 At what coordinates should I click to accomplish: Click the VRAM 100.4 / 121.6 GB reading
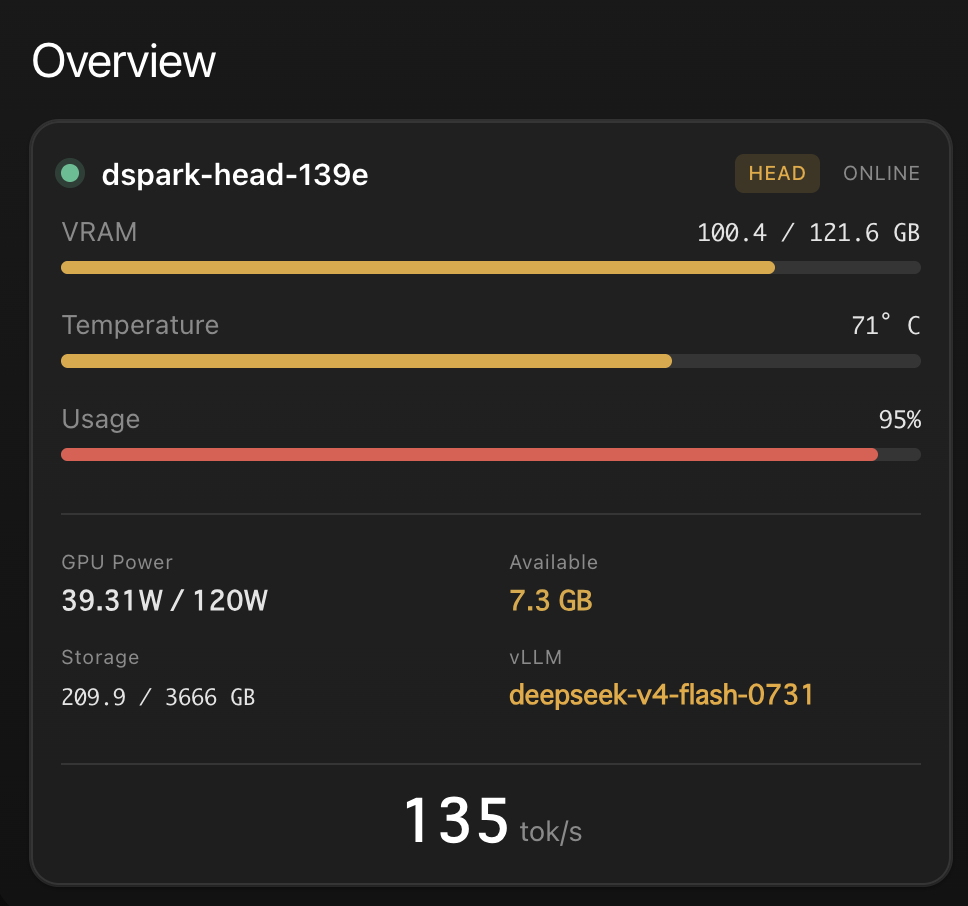click(x=808, y=233)
